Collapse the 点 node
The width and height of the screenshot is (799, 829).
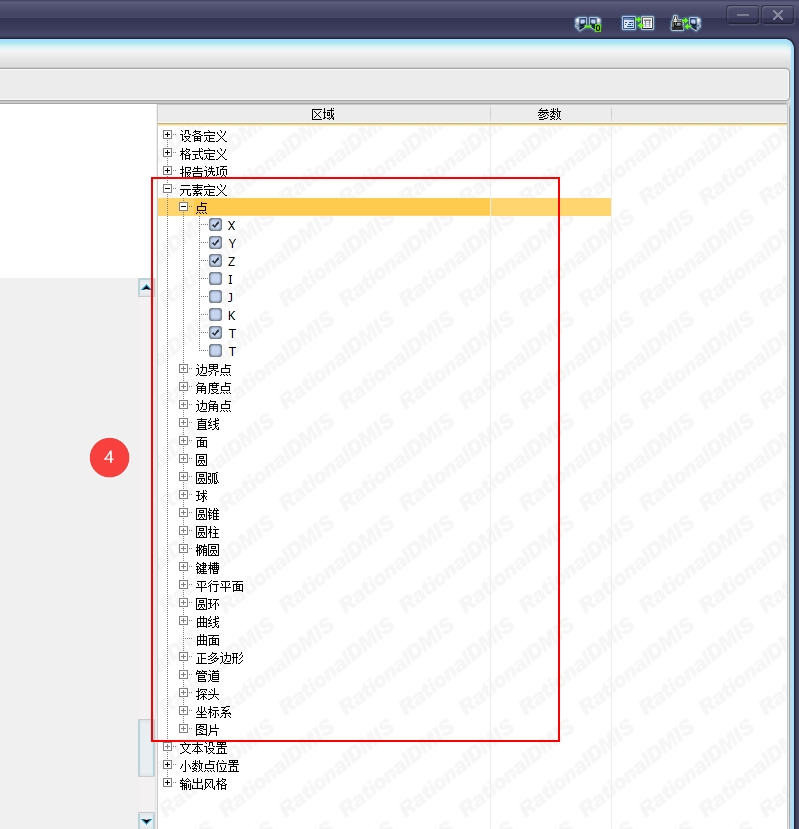(x=183, y=207)
